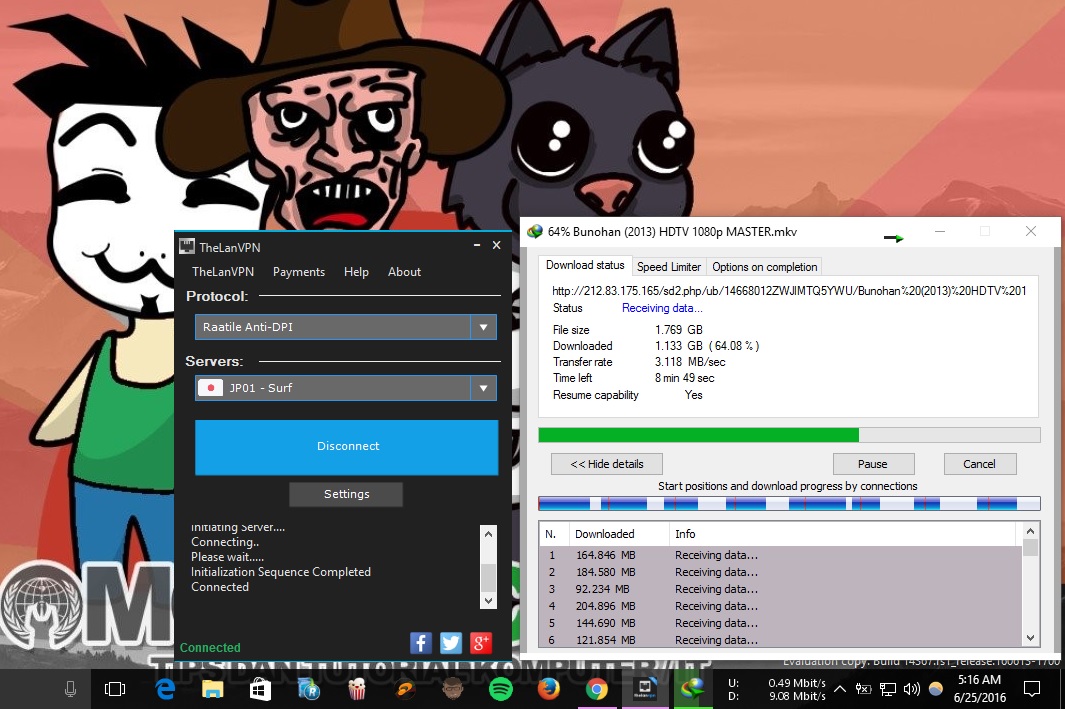Select connection row with 184.580 MB

780,572
